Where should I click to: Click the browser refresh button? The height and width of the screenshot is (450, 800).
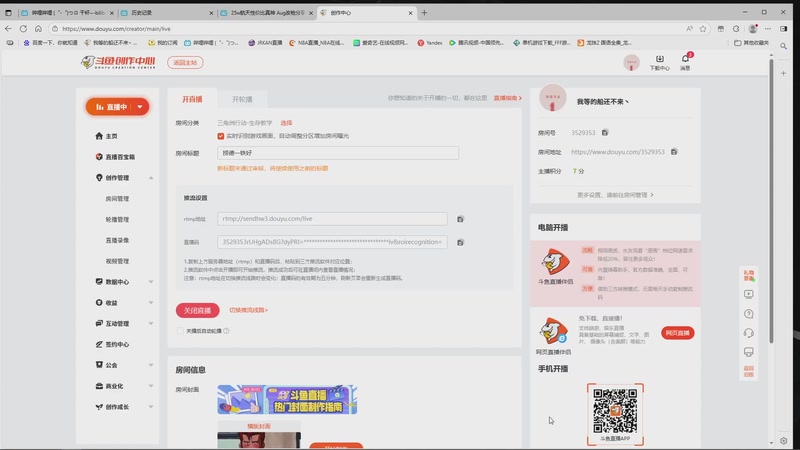[23, 29]
